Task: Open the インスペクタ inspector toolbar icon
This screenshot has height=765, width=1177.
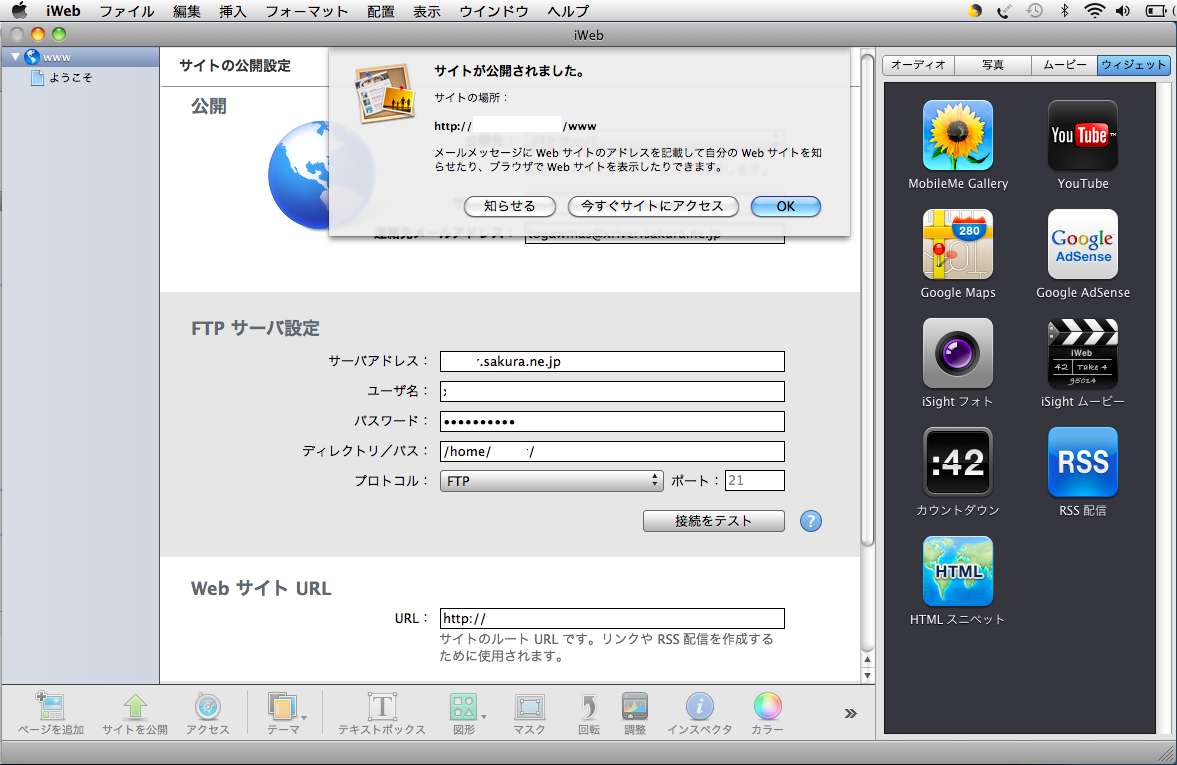Action: click(699, 708)
